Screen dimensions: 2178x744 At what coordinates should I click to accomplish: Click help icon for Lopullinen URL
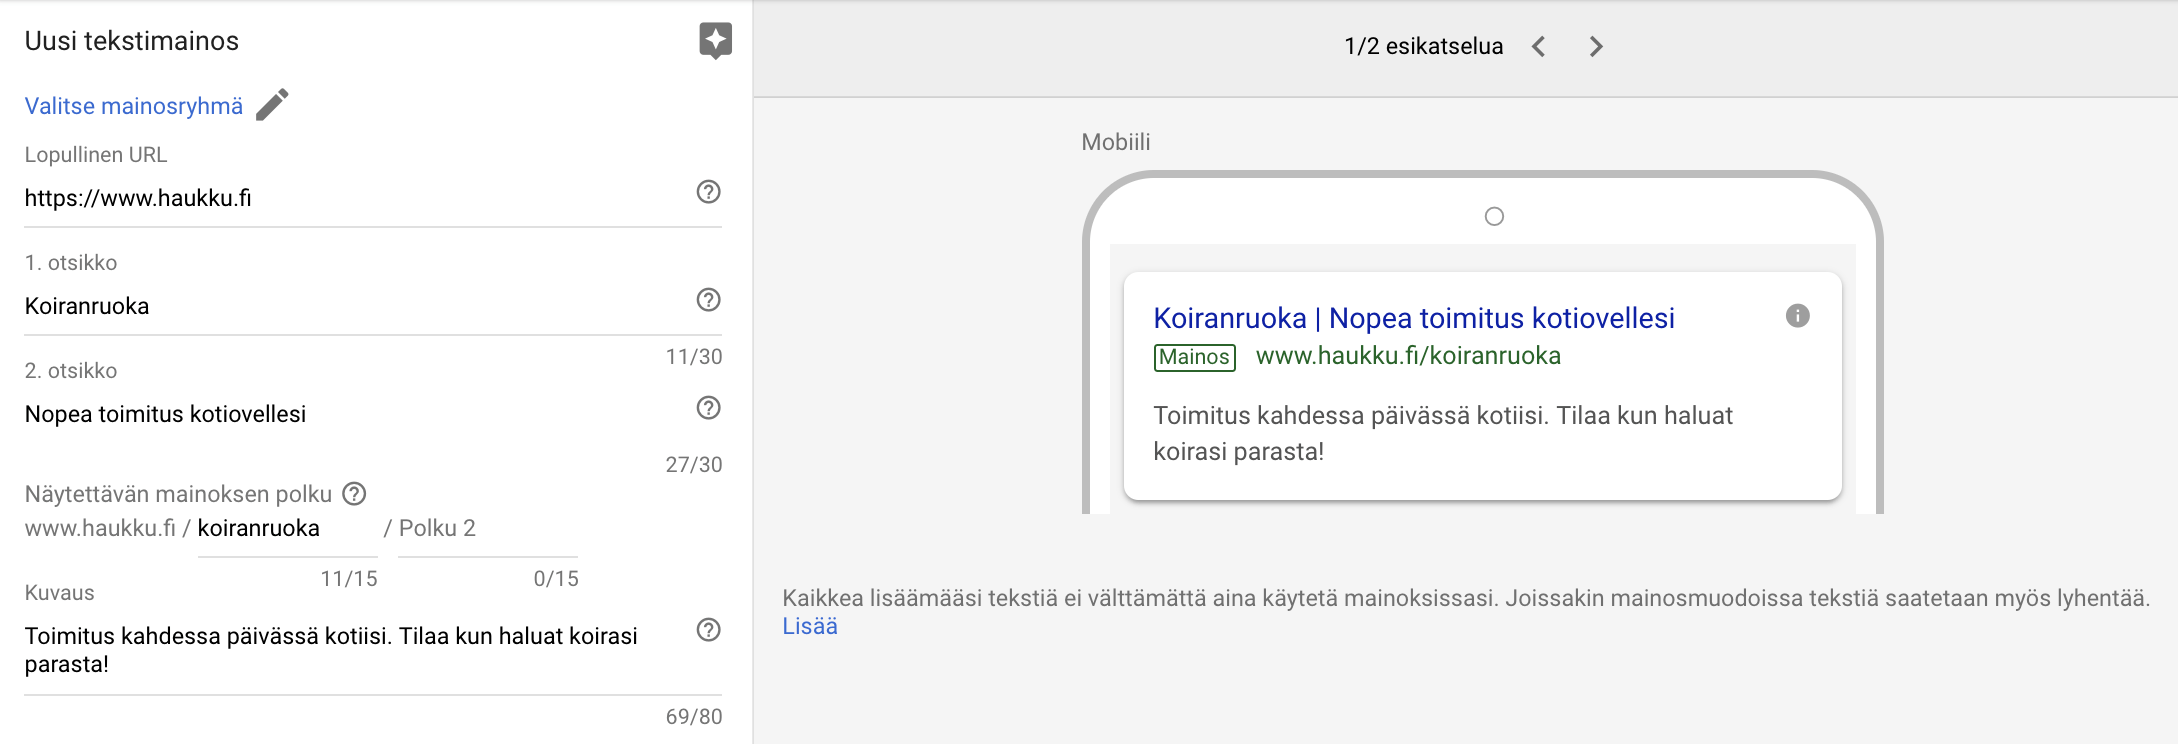click(708, 192)
